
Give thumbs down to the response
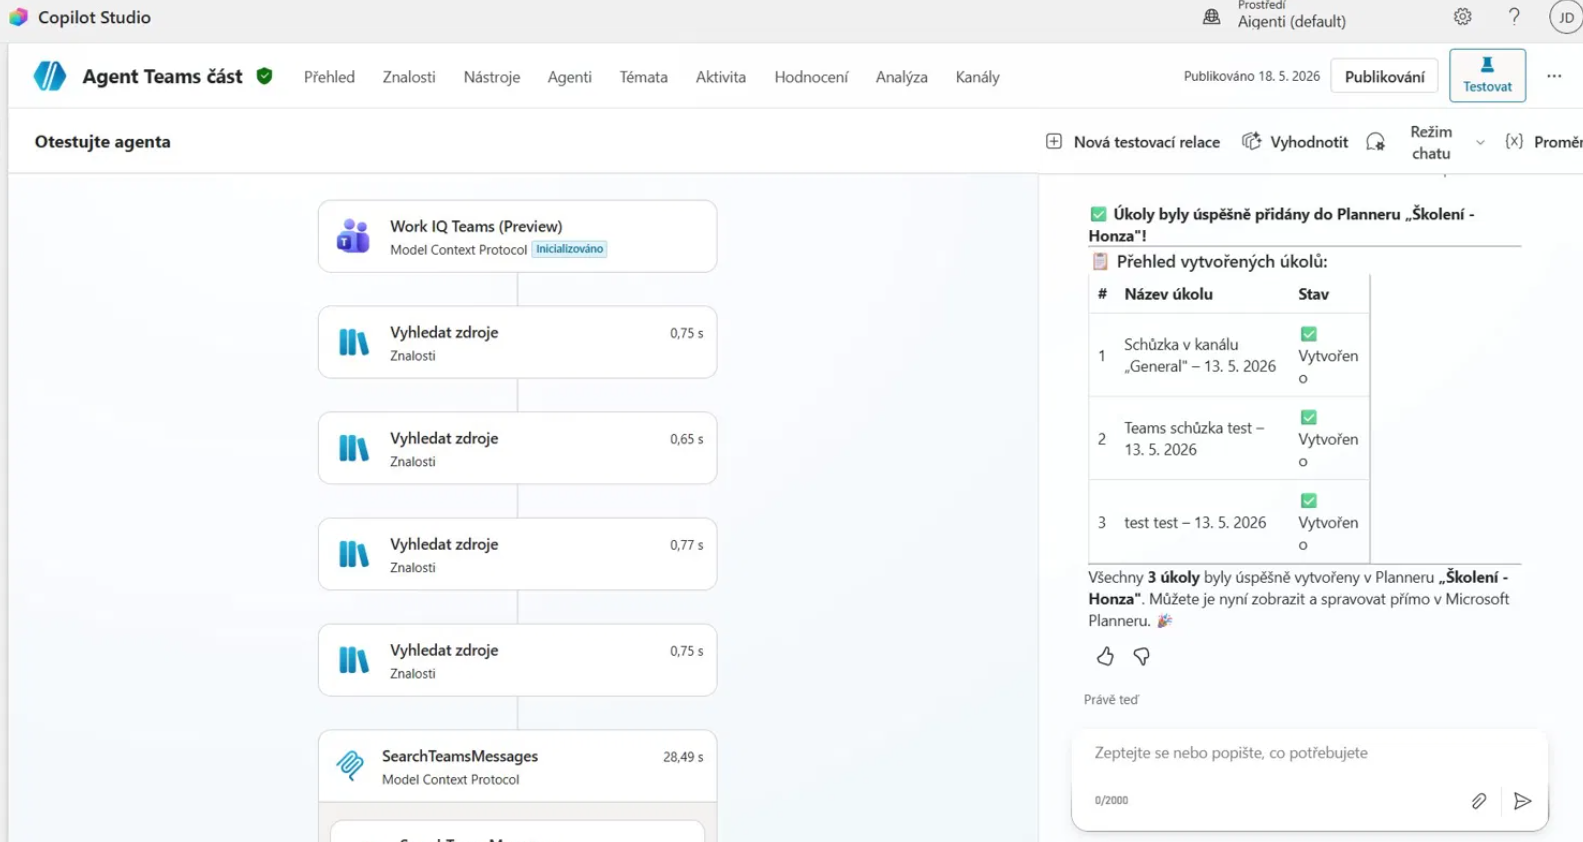coord(1141,656)
